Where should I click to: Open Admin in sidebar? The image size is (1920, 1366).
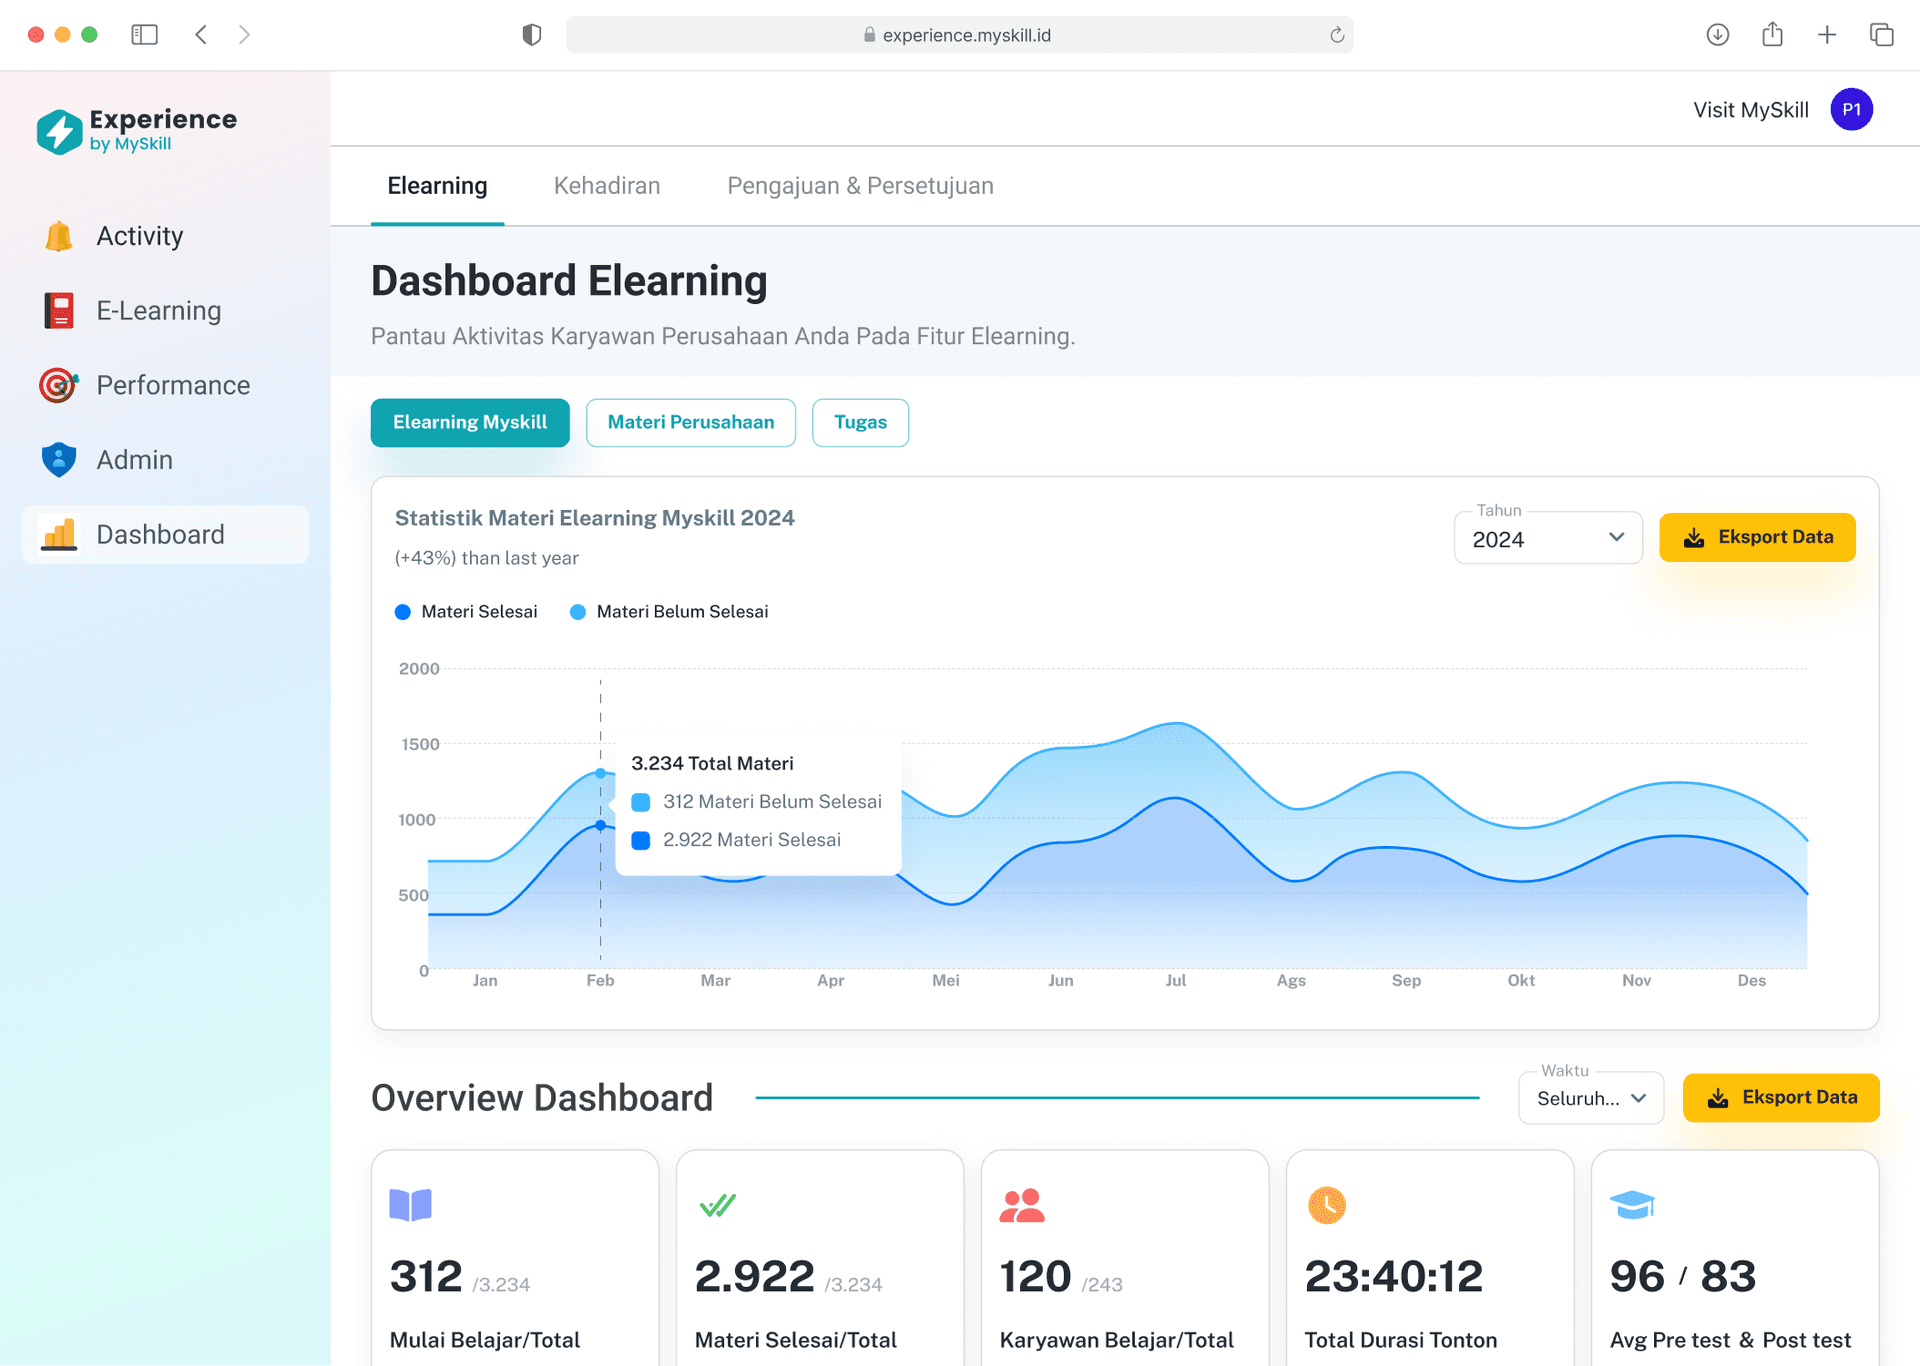165,460
